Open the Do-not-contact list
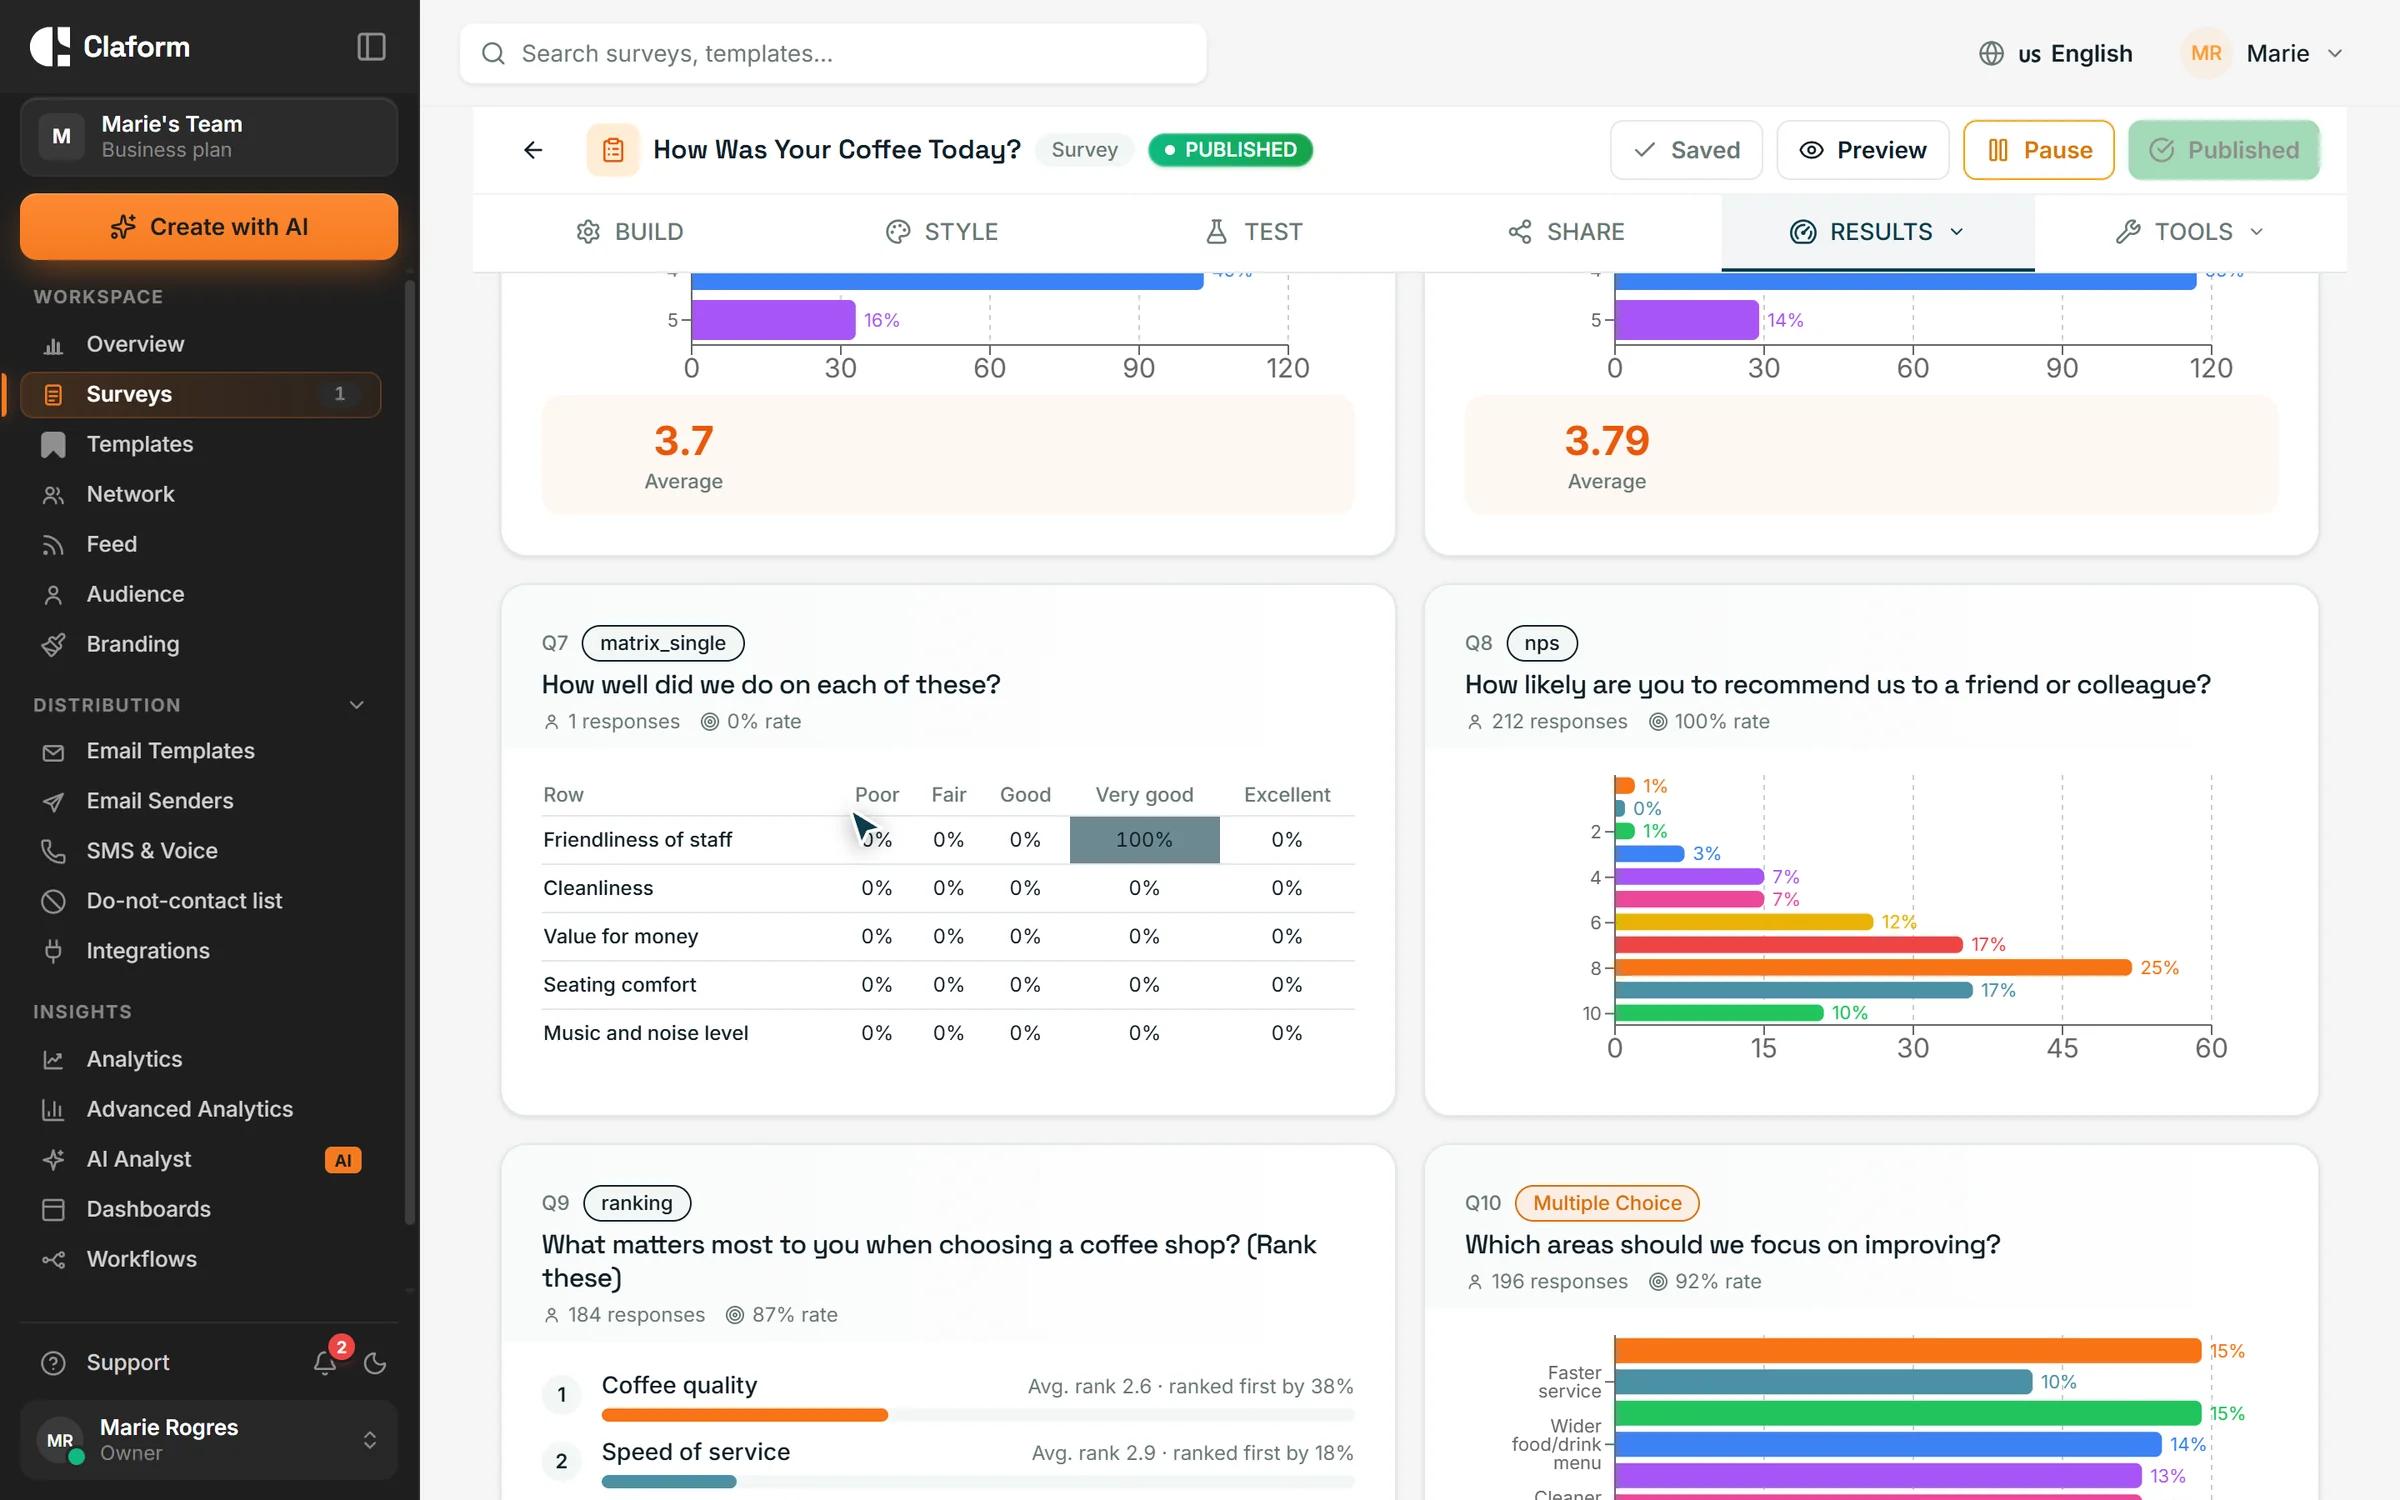Screen dimensions: 2400x1500 pos(200,901)
